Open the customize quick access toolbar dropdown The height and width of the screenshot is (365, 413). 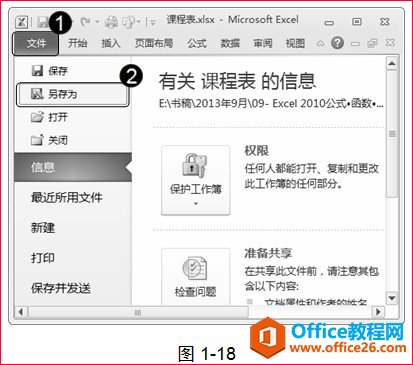click(x=153, y=23)
